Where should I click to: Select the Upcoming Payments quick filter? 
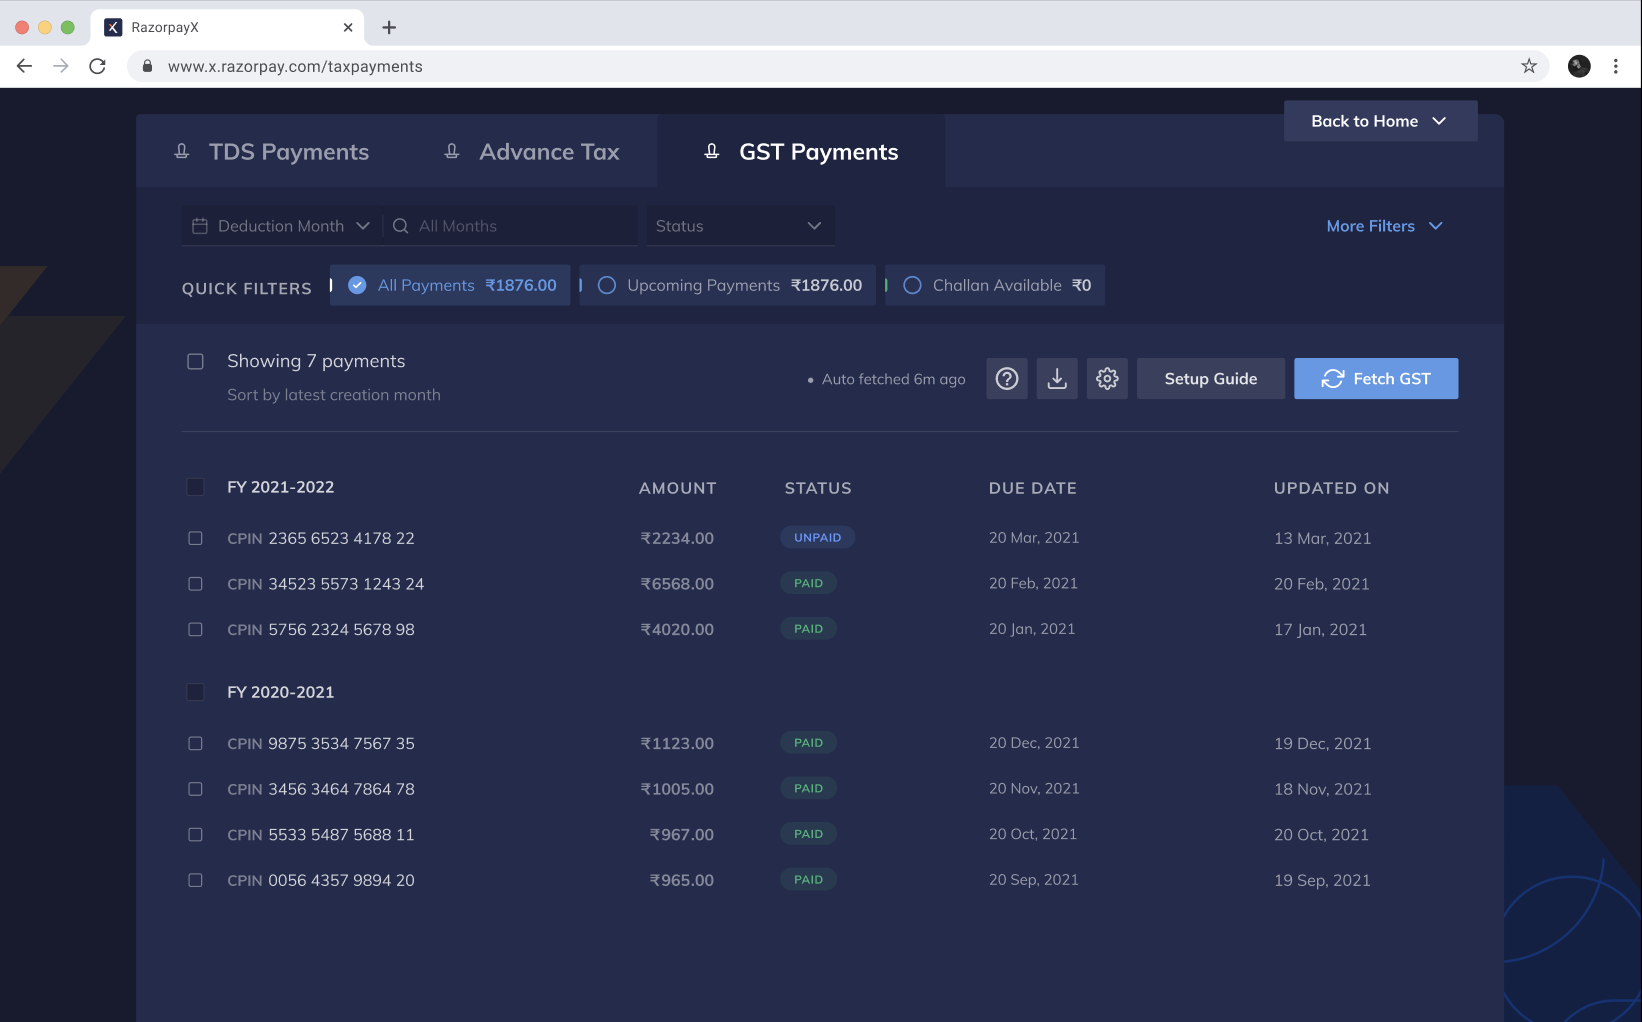click(729, 285)
